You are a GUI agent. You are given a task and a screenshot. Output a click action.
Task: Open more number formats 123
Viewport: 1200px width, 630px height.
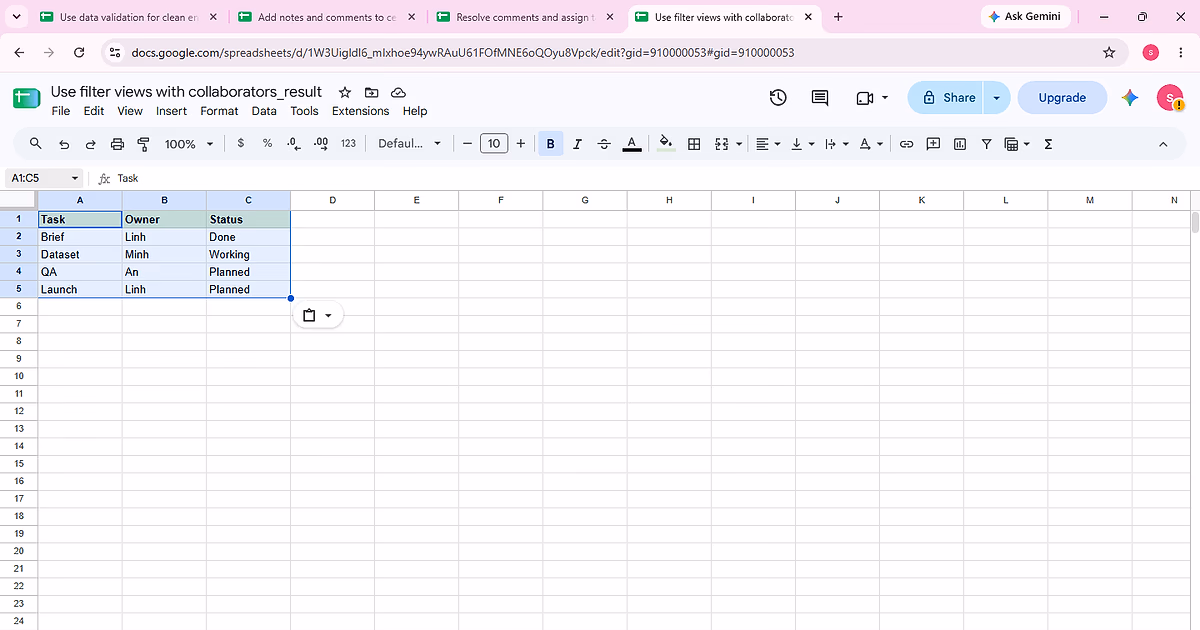[x=348, y=144]
